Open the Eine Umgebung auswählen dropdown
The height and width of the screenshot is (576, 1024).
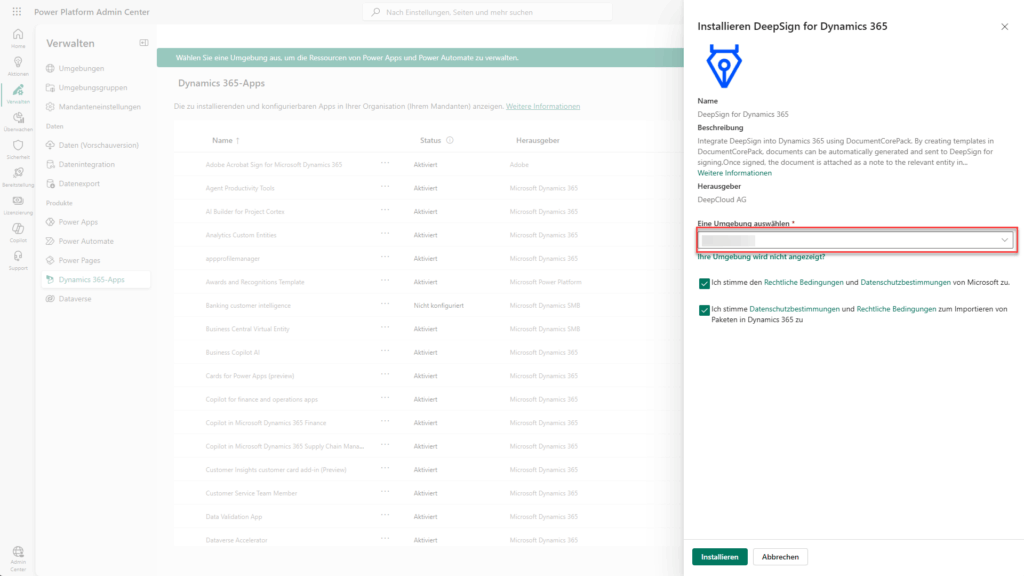coord(856,240)
